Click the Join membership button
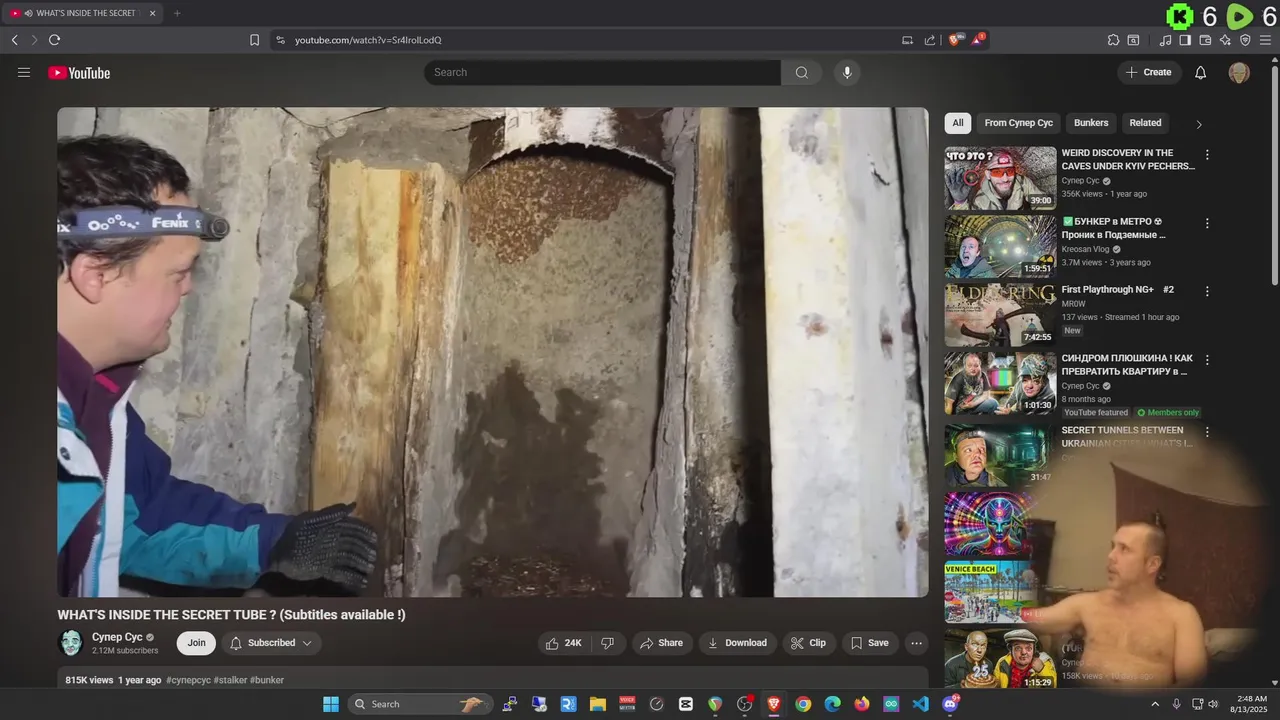This screenshot has width=1280, height=720. tap(196, 643)
